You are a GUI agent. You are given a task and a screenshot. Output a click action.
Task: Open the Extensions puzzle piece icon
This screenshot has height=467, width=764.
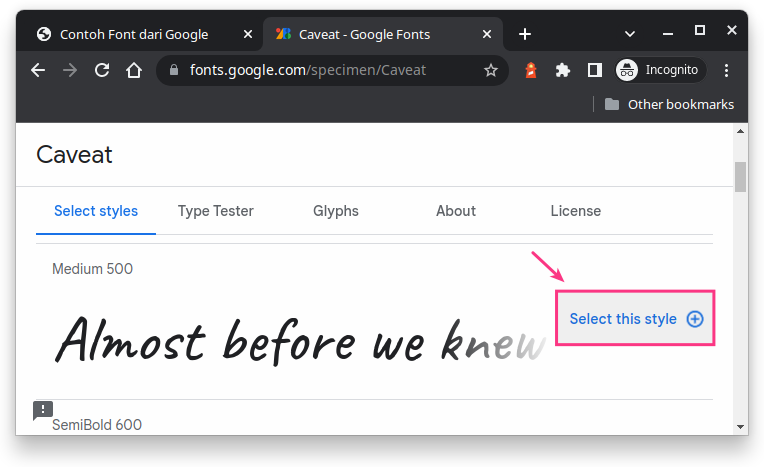tap(563, 70)
